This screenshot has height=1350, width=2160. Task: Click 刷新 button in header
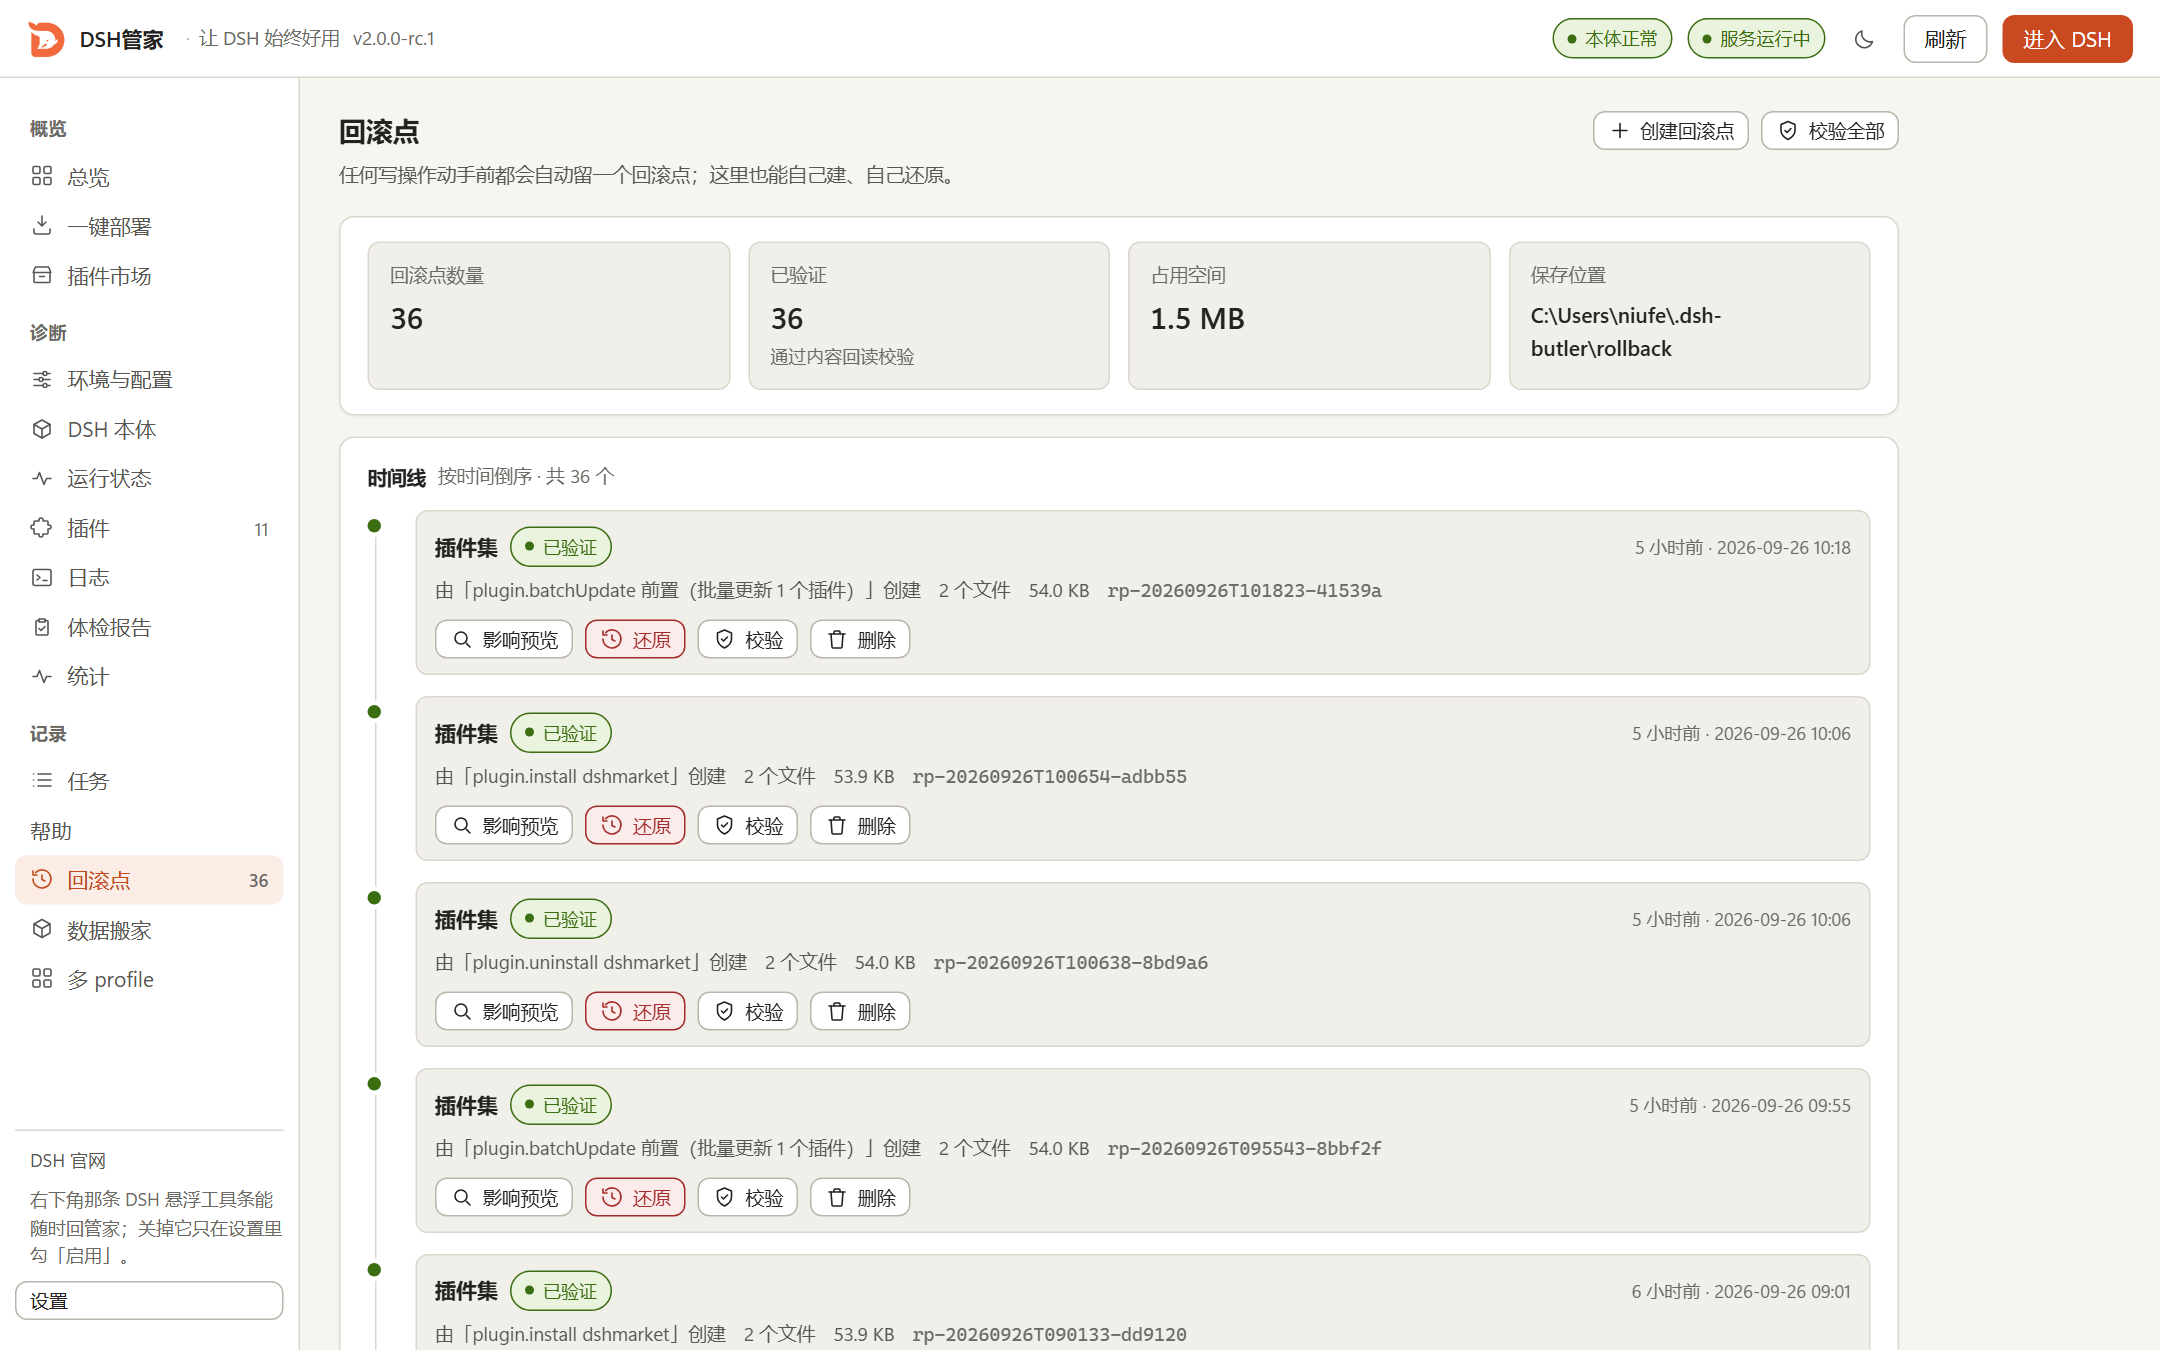[x=1944, y=39]
